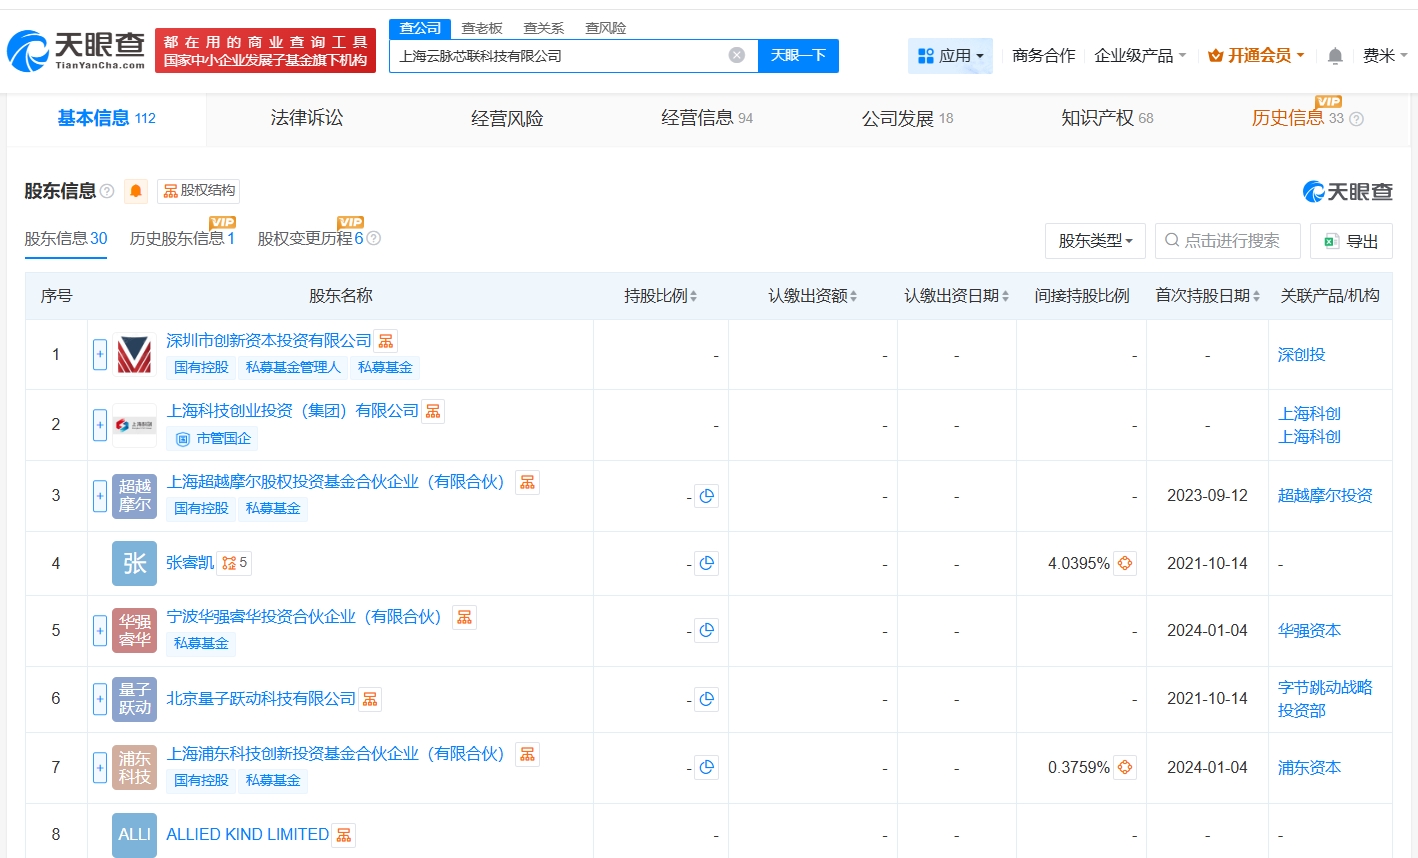The image size is (1418, 858).
Task: Switch to 公司发展 tab
Action: [907, 119]
